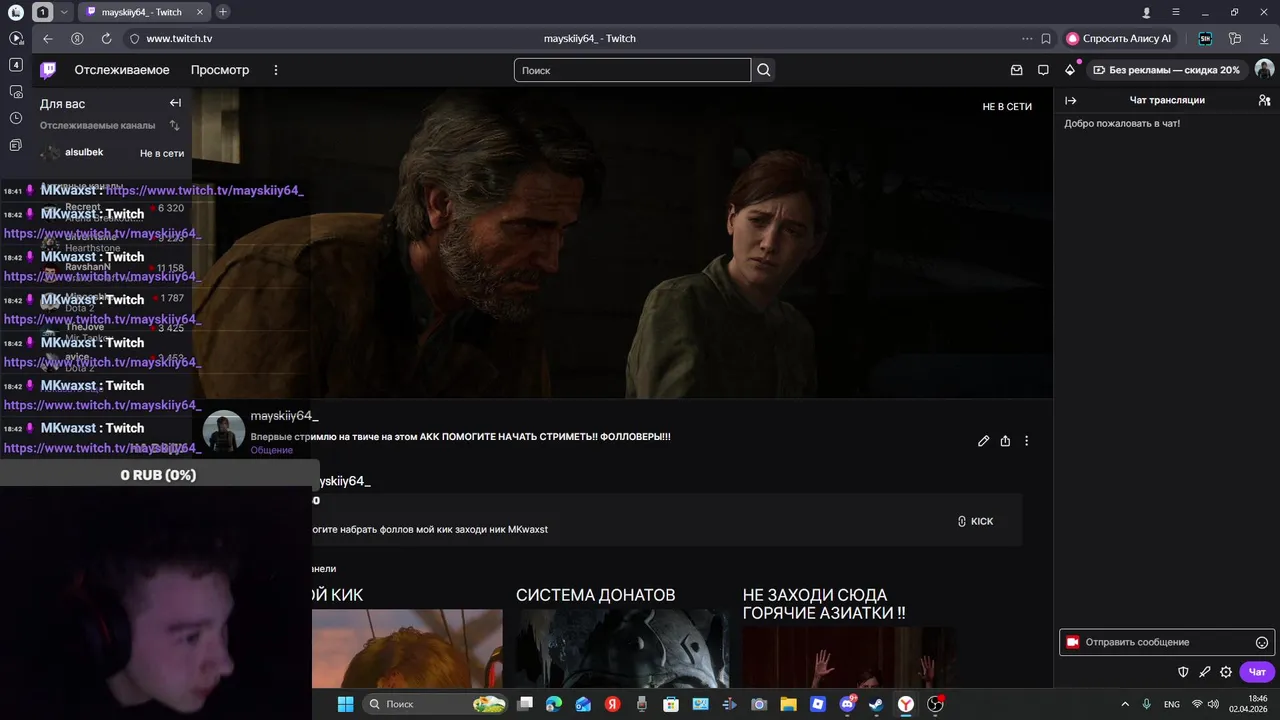Collapse the stream chat panel
This screenshot has width=1280, height=720.
click(x=1071, y=100)
